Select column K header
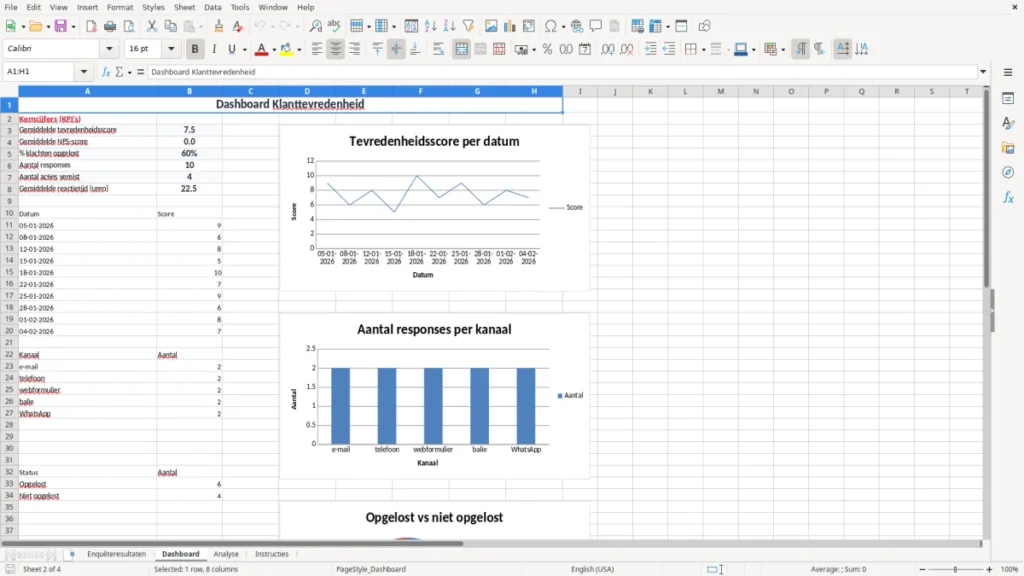The height and width of the screenshot is (576, 1024). coord(650,91)
